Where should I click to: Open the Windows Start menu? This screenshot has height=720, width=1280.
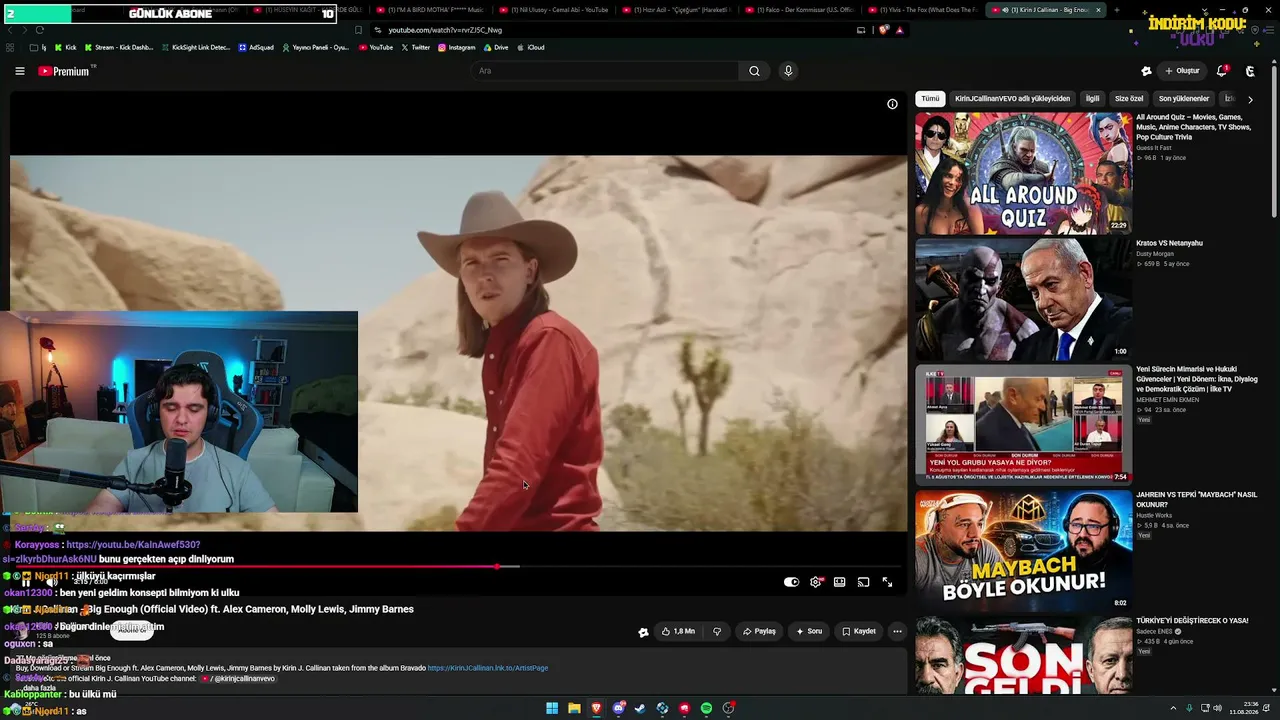551,709
